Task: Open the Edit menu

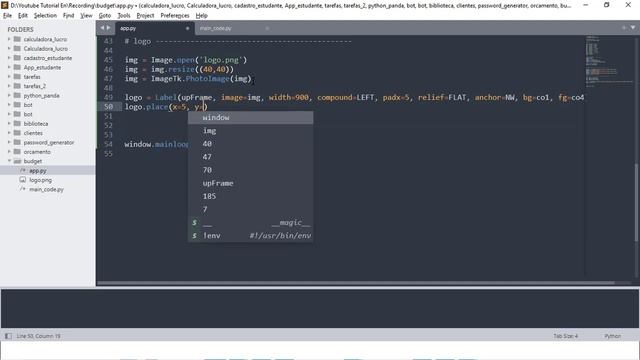Action: pos(23,16)
